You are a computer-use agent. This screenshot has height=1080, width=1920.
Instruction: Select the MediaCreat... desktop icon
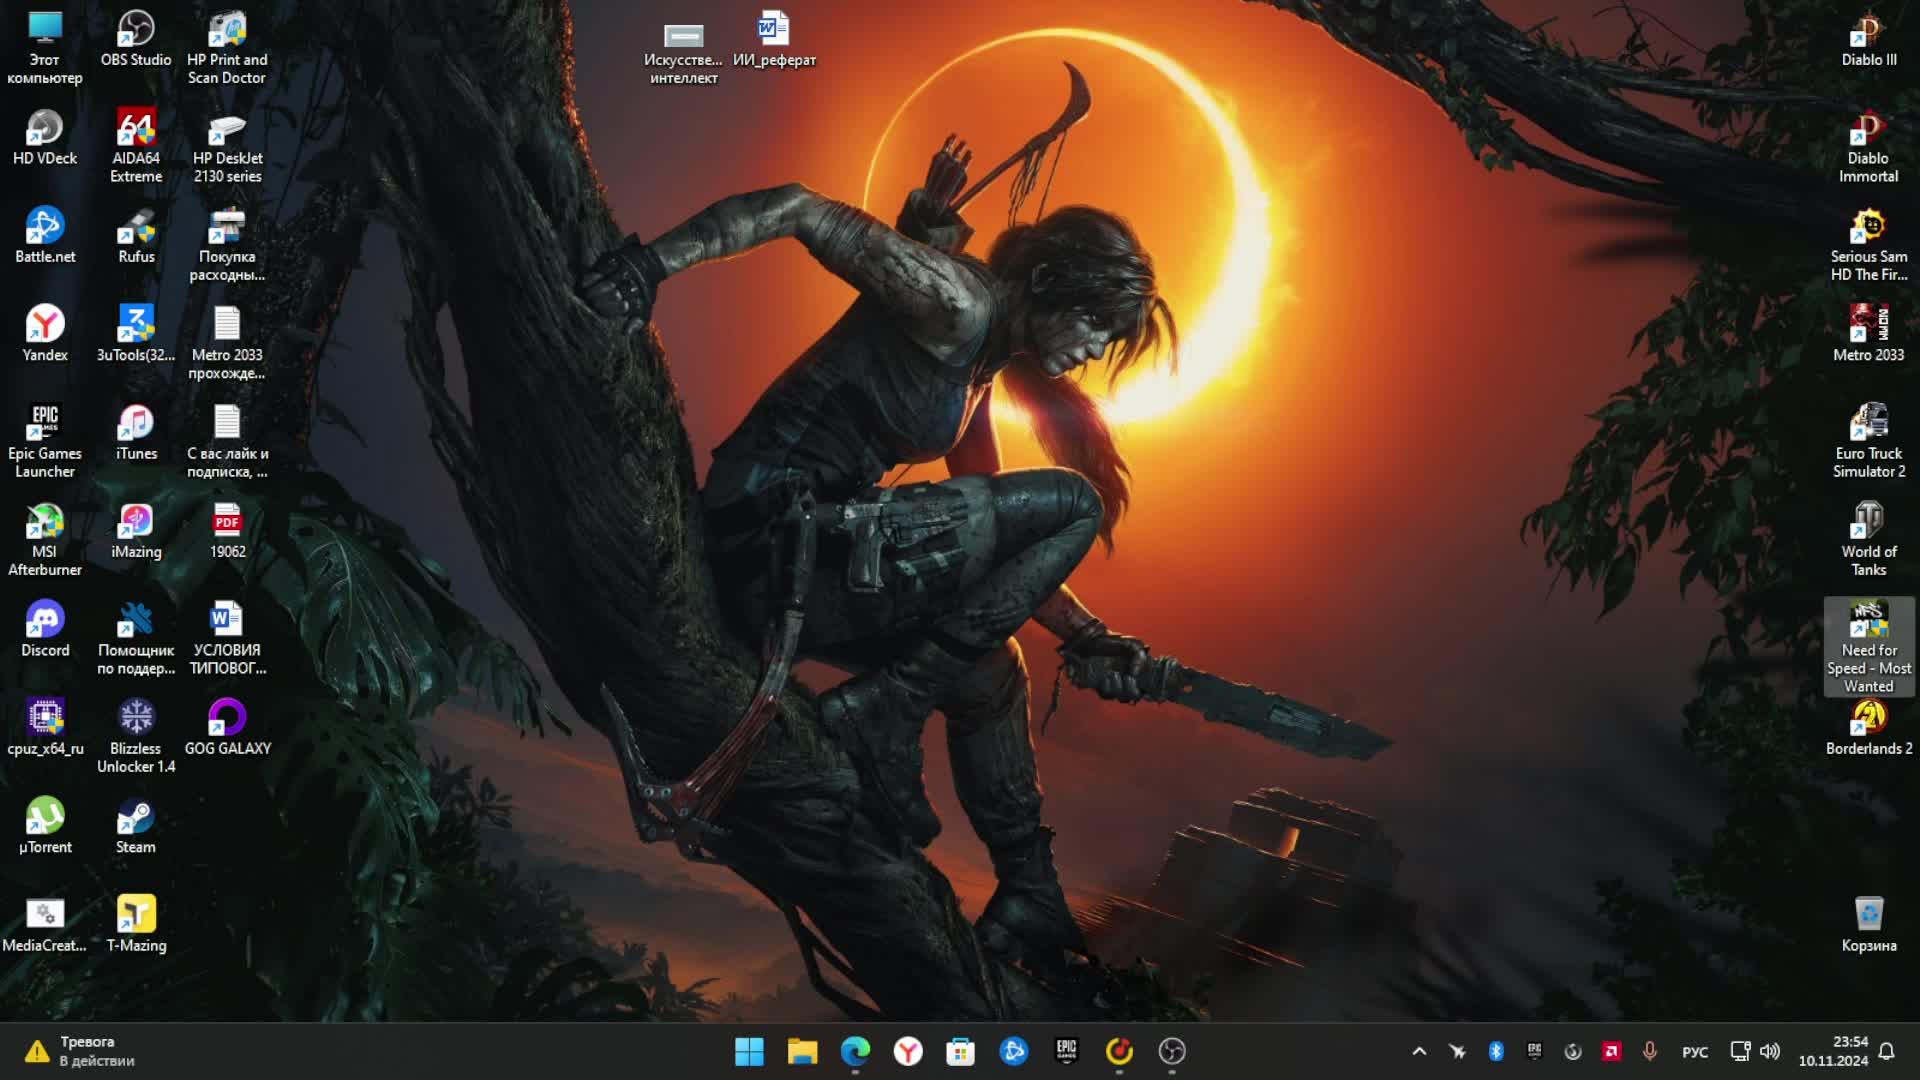click(x=44, y=924)
